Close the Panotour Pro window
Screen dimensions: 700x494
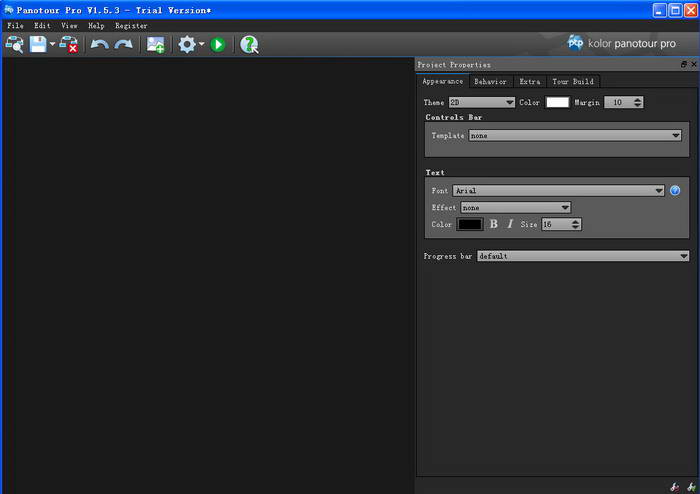click(x=691, y=10)
